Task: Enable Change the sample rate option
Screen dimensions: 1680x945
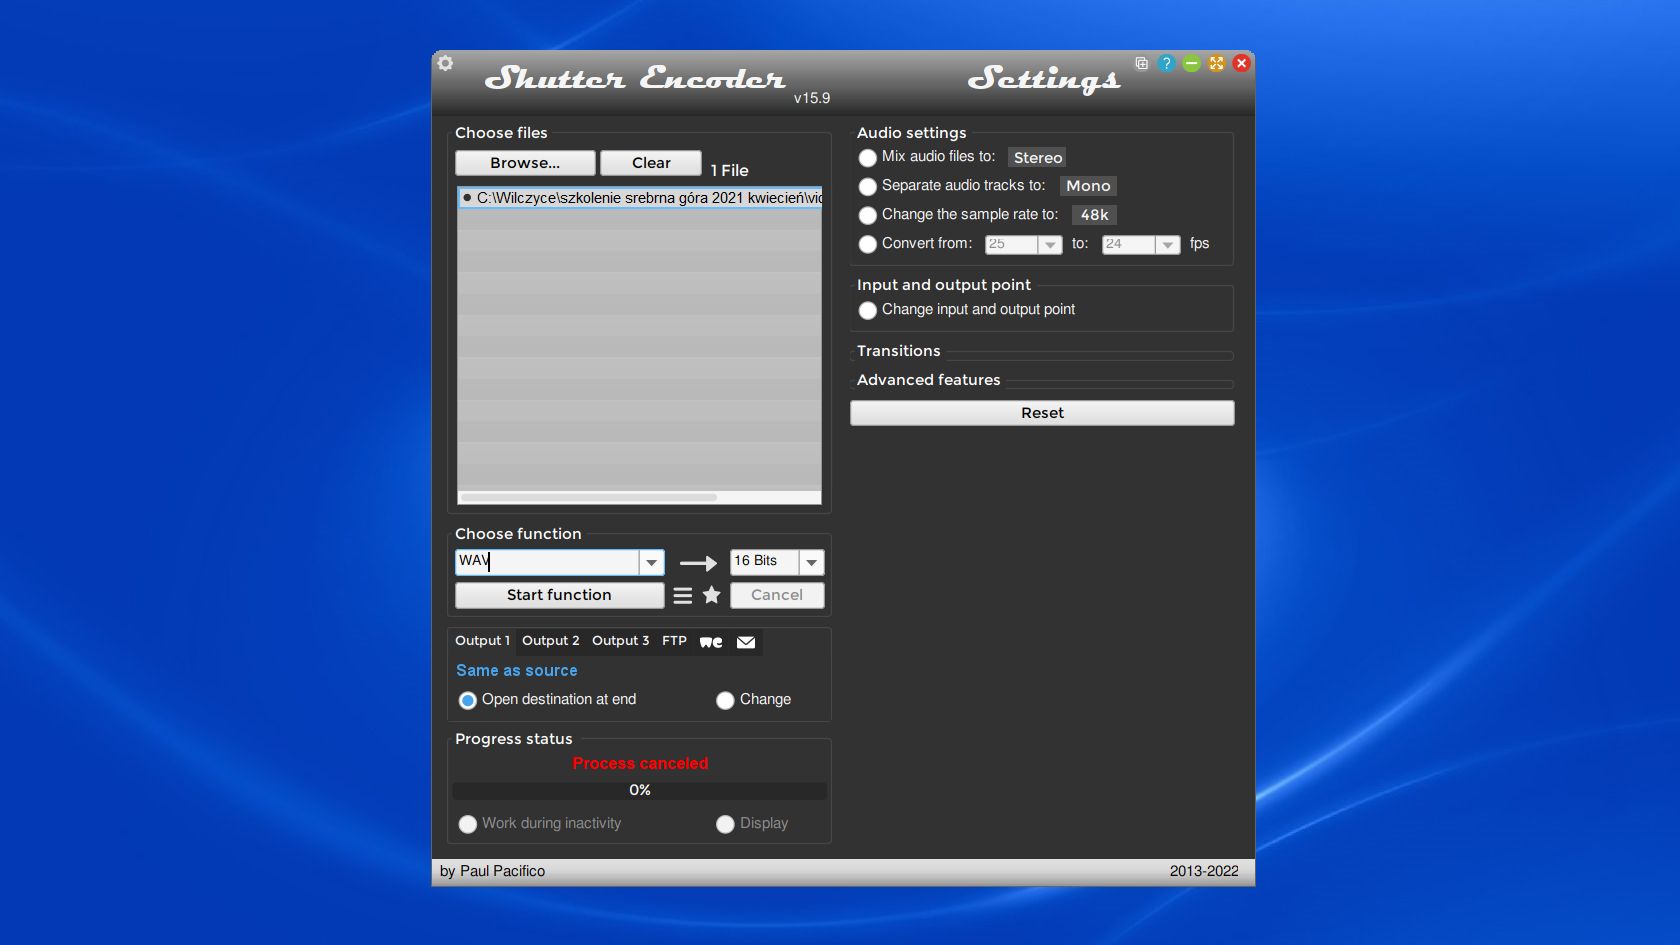Action: [x=867, y=216]
